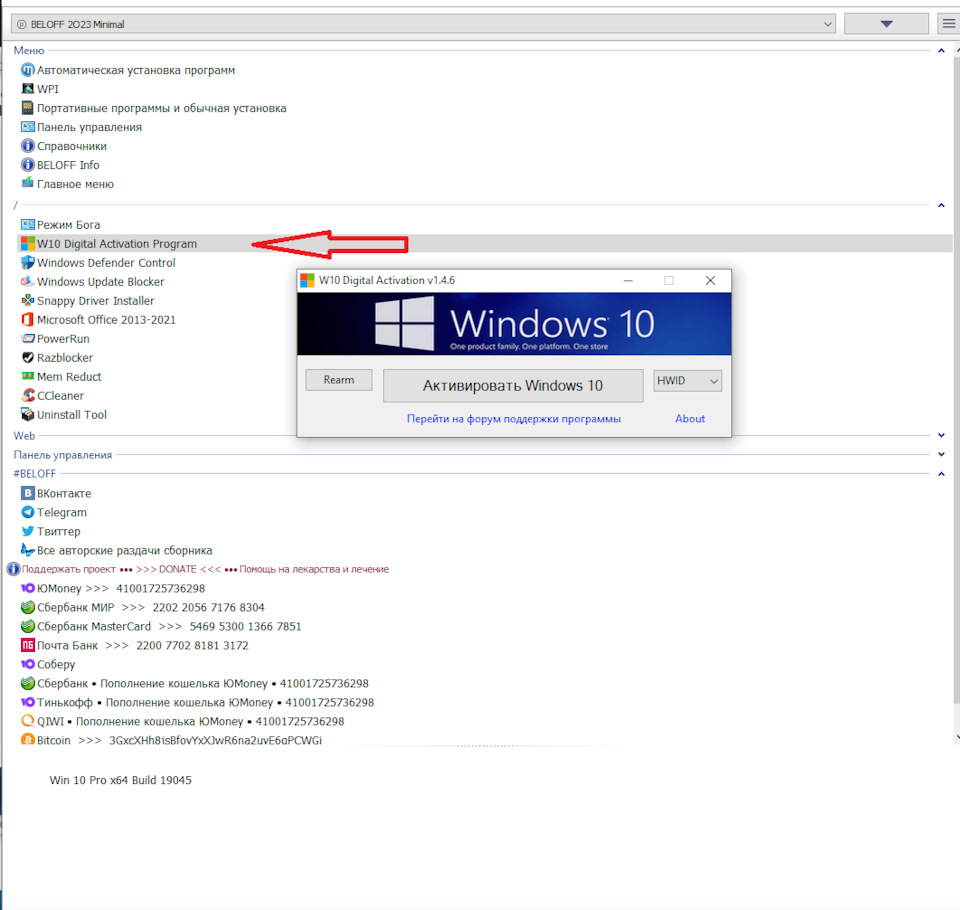Open the hamburger menu at top right

(x=948, y=24)
